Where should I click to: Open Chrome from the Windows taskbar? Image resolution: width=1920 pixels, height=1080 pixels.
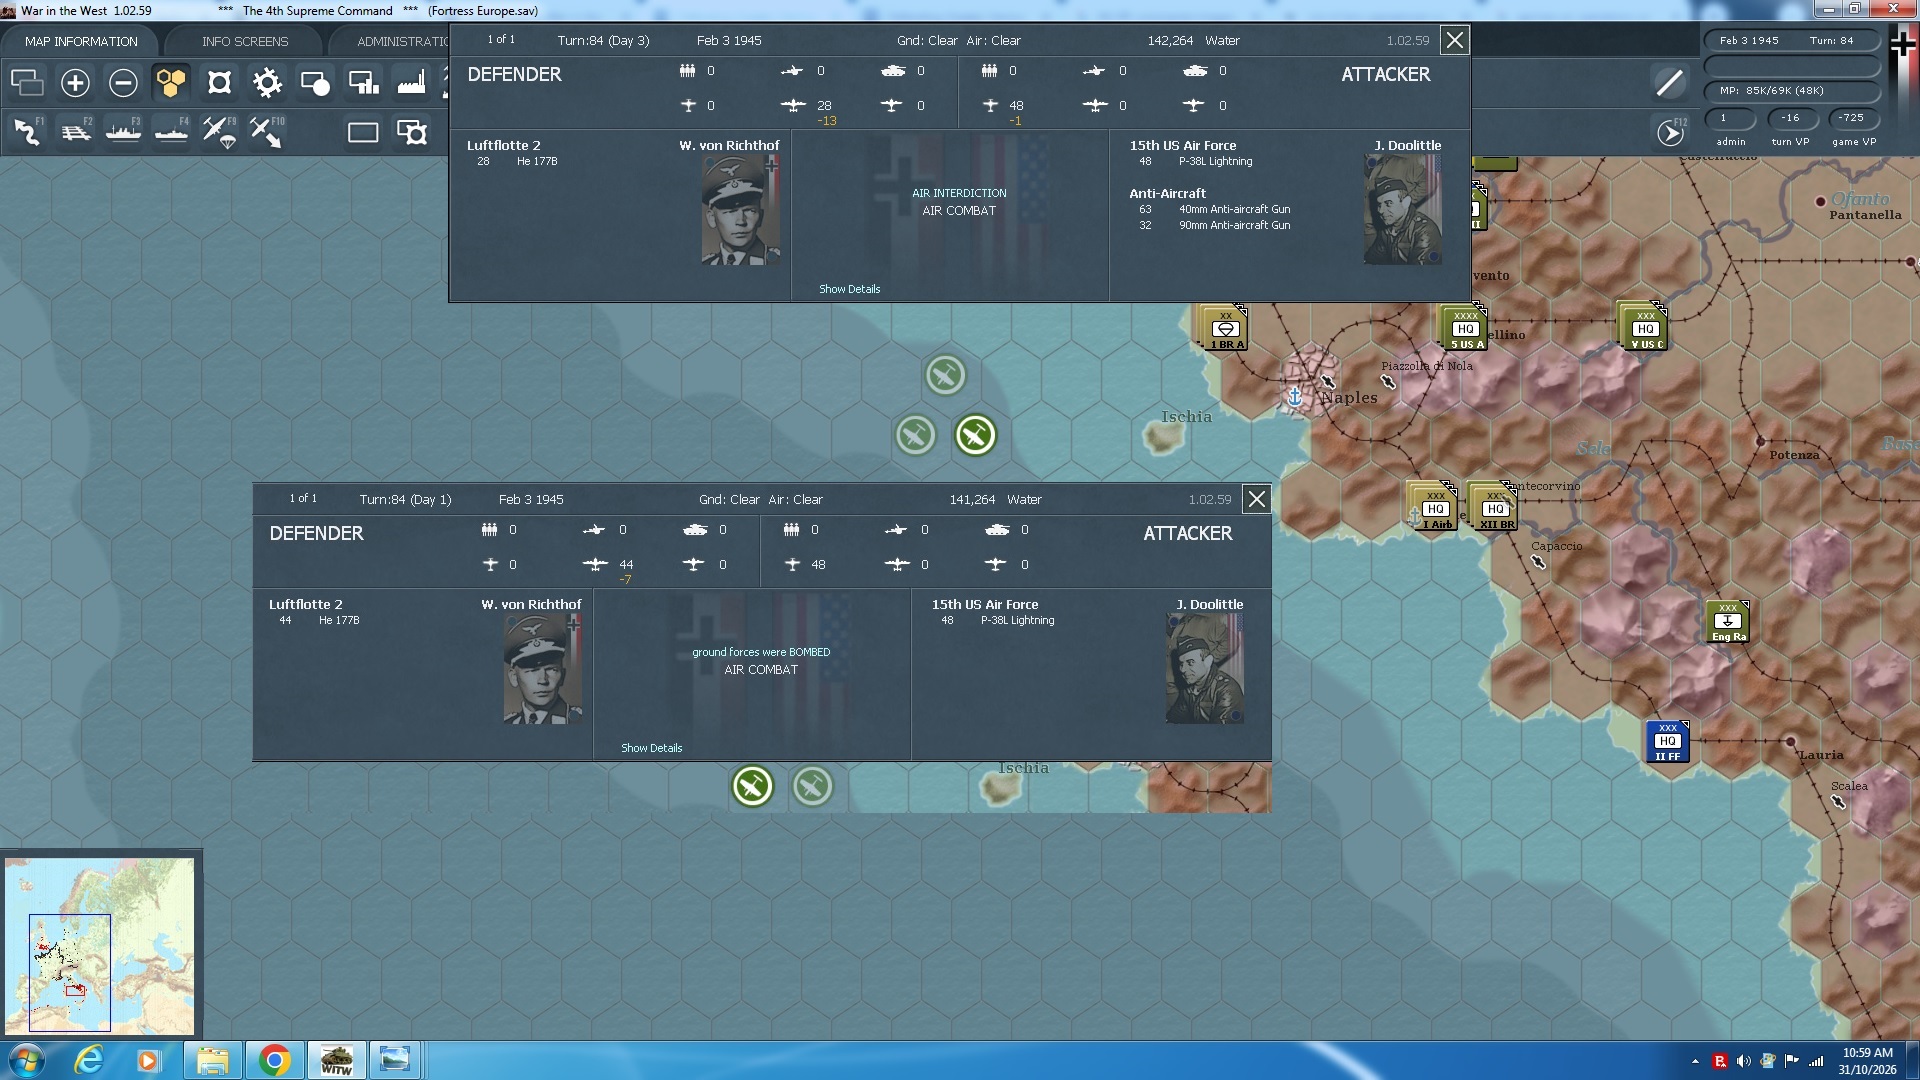[x=274, y=1060]
